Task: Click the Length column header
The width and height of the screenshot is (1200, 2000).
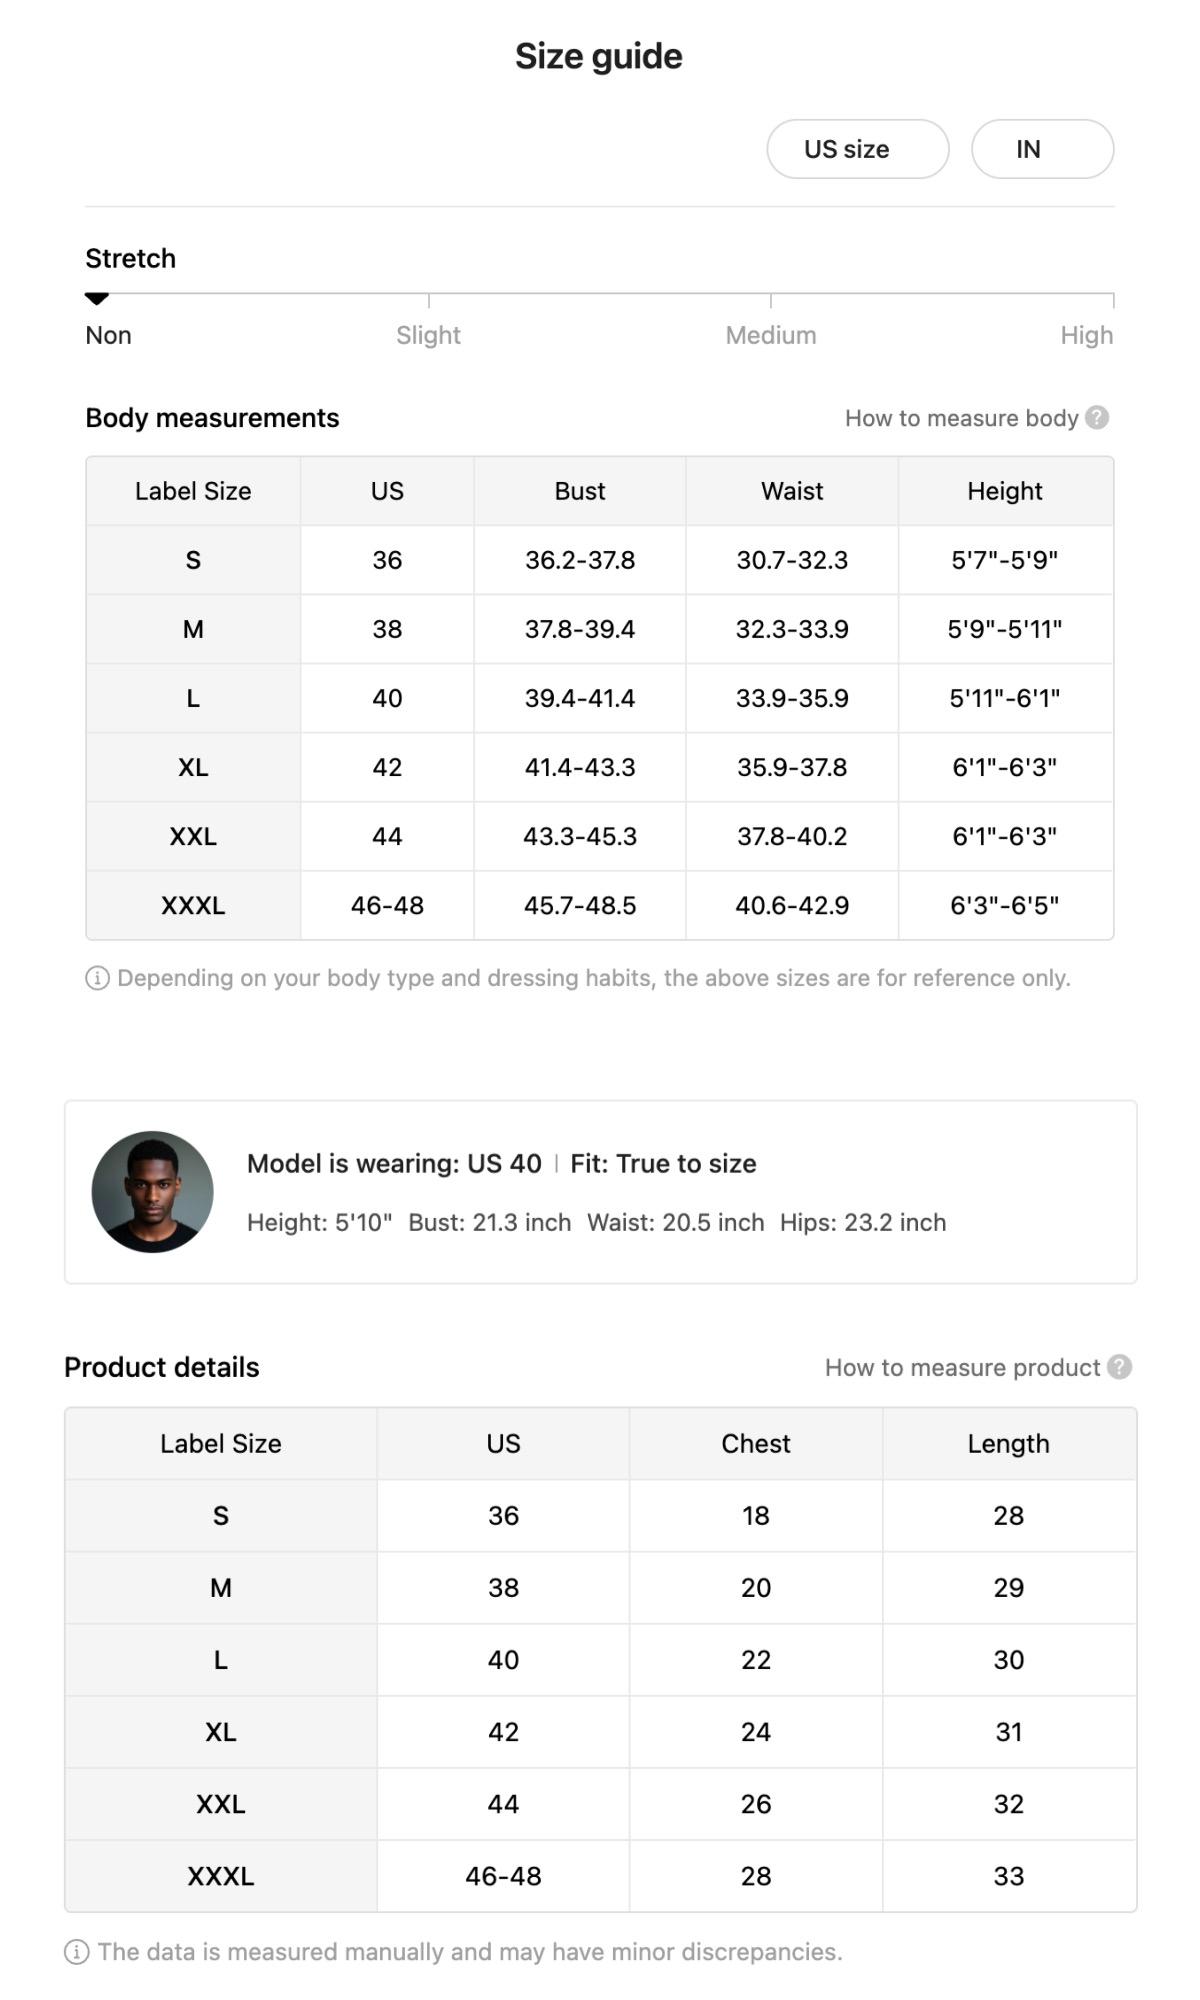Action: point(1008,1443)
